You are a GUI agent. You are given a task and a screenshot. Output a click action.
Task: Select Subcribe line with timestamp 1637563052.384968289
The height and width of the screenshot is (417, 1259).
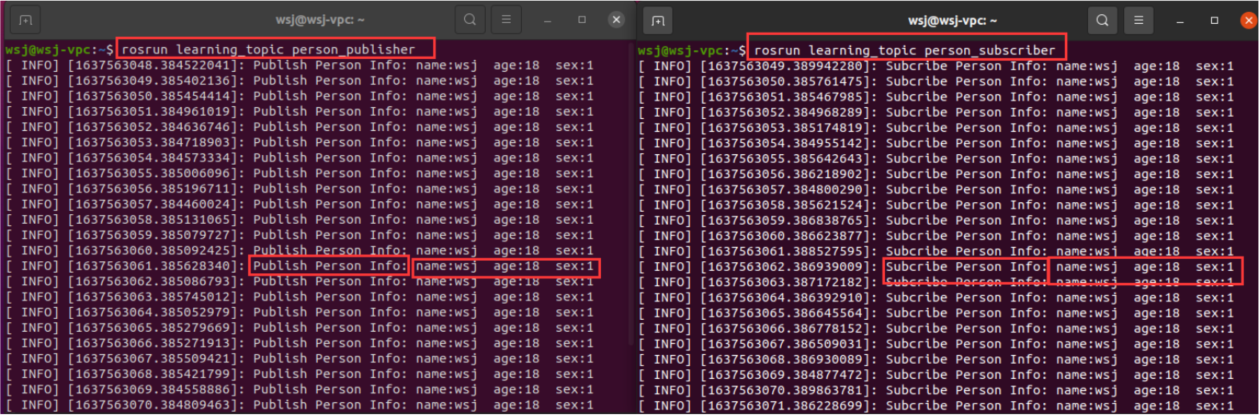click(935, 113)
